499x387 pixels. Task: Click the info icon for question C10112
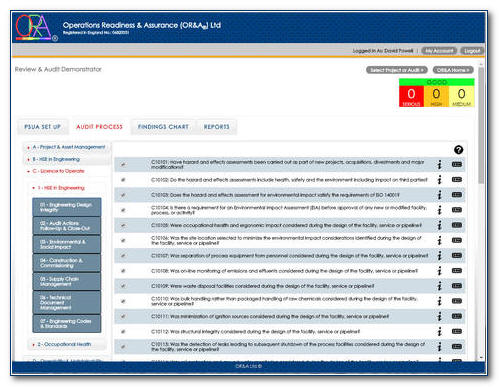point(439,331)
